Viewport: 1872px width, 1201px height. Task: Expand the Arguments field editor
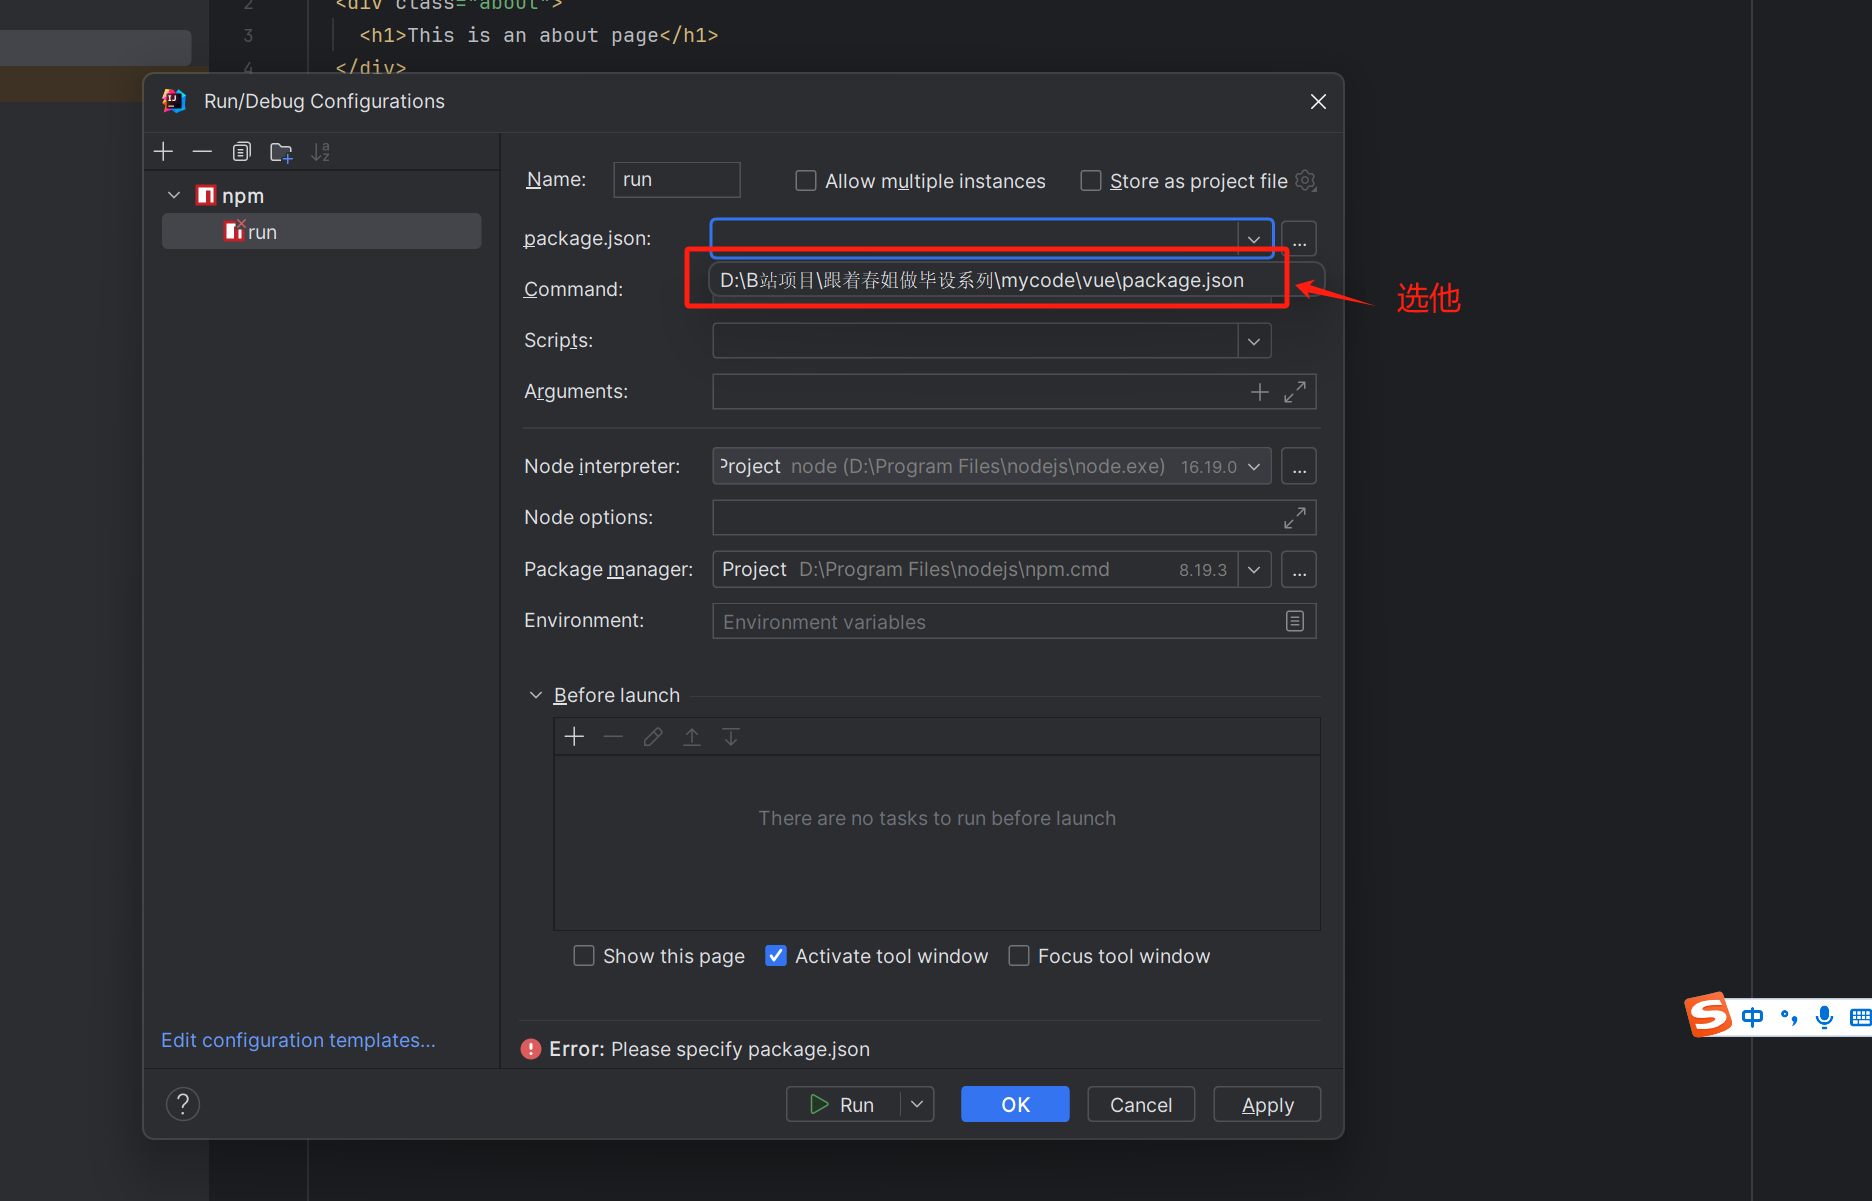click(1295, 392)
